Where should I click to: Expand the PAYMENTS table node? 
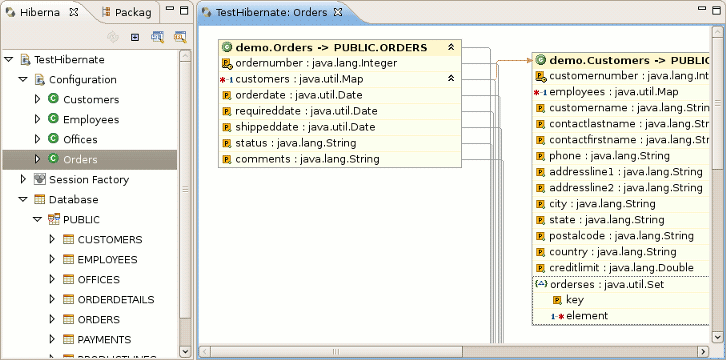(x=52, y=339)
